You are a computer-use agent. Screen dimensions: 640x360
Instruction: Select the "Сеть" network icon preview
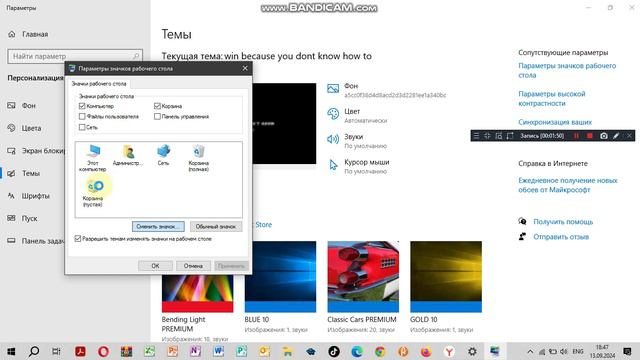click(163, 155)
